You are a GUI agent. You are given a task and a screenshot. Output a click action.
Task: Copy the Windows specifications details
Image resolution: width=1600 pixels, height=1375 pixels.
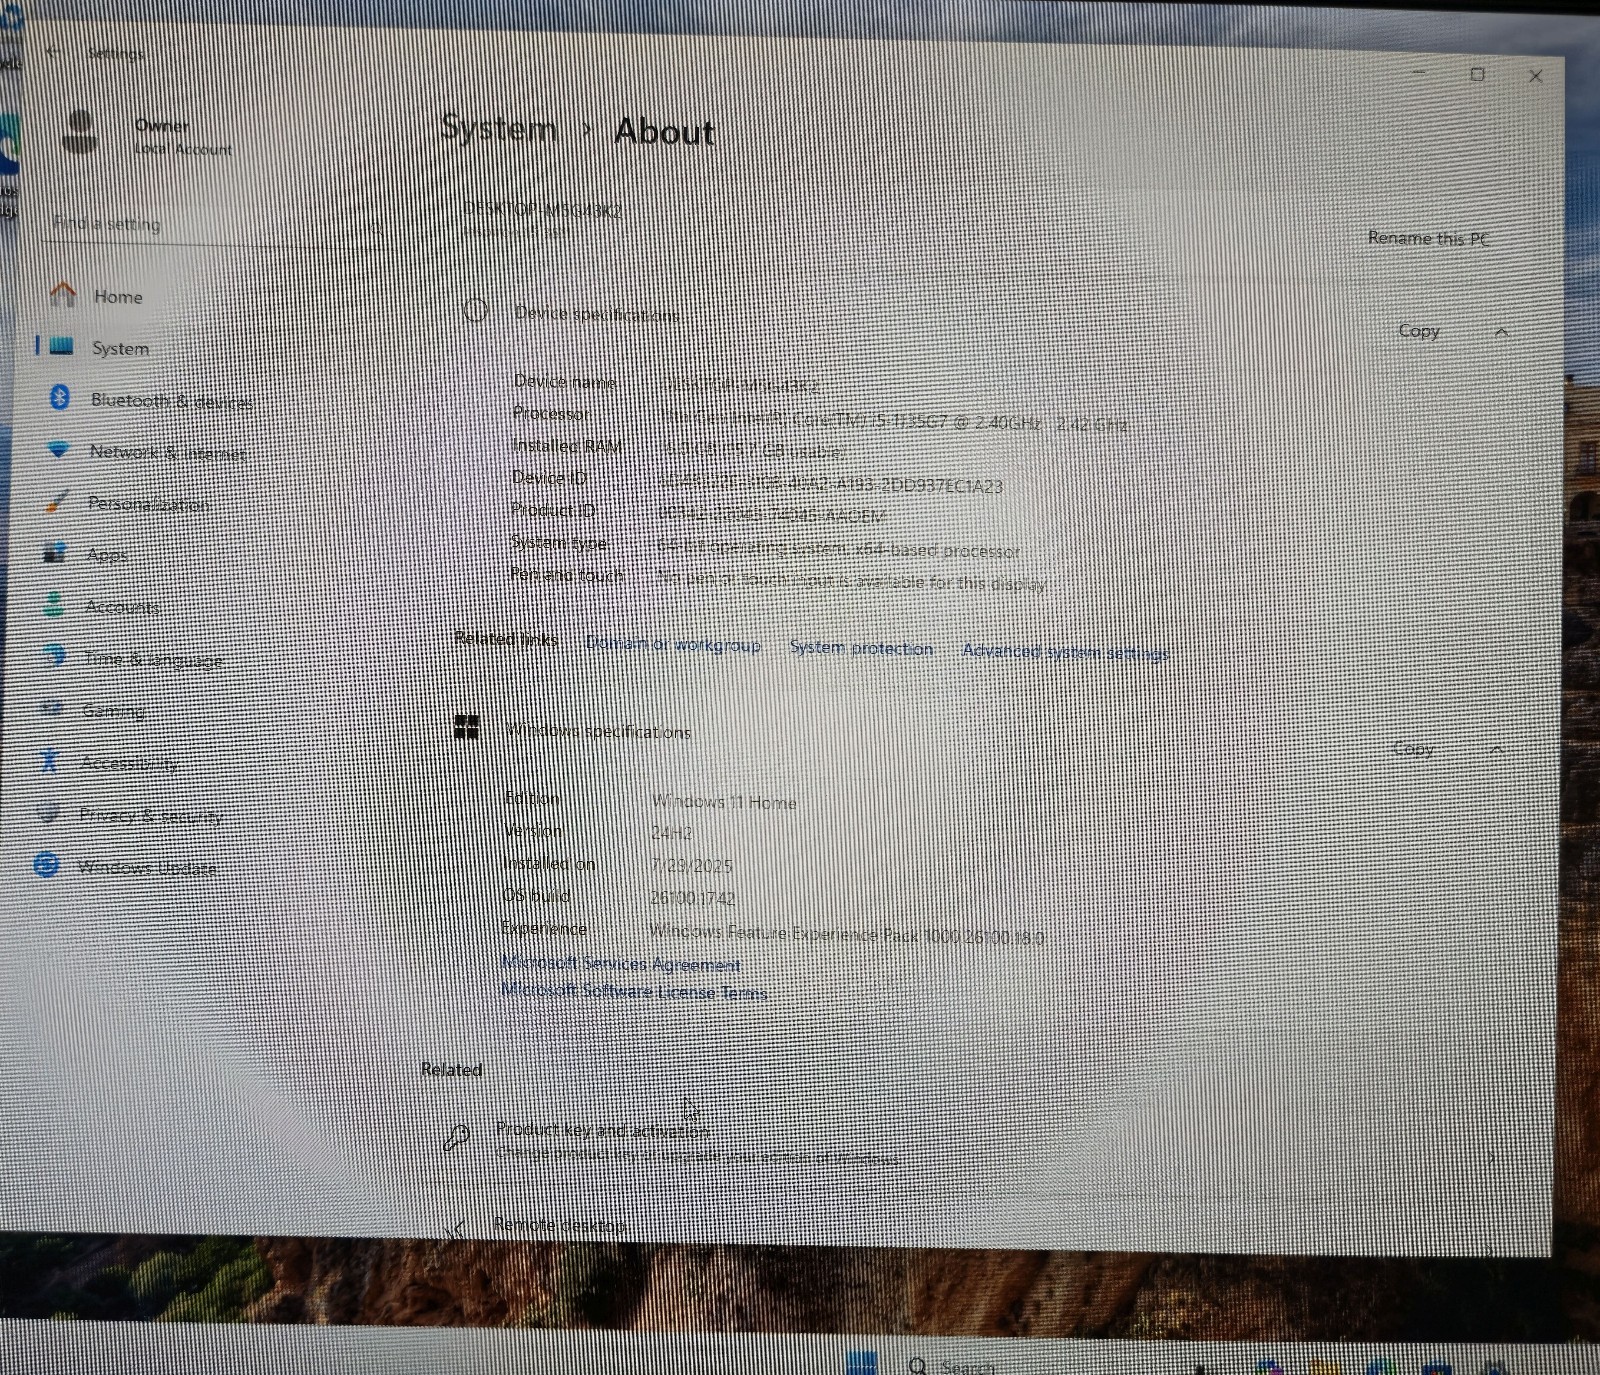click(1413, 748)
